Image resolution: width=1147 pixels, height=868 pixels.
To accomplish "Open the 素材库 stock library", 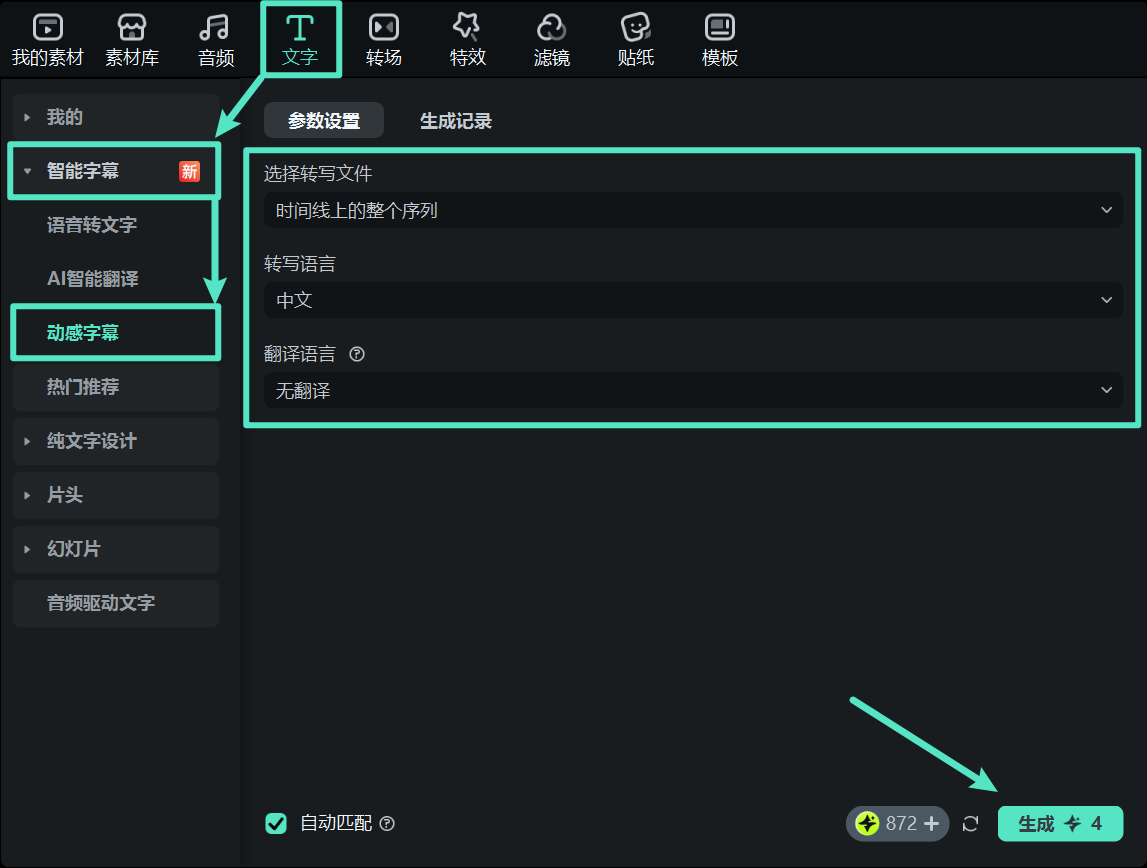I will (x=133, y=38).
